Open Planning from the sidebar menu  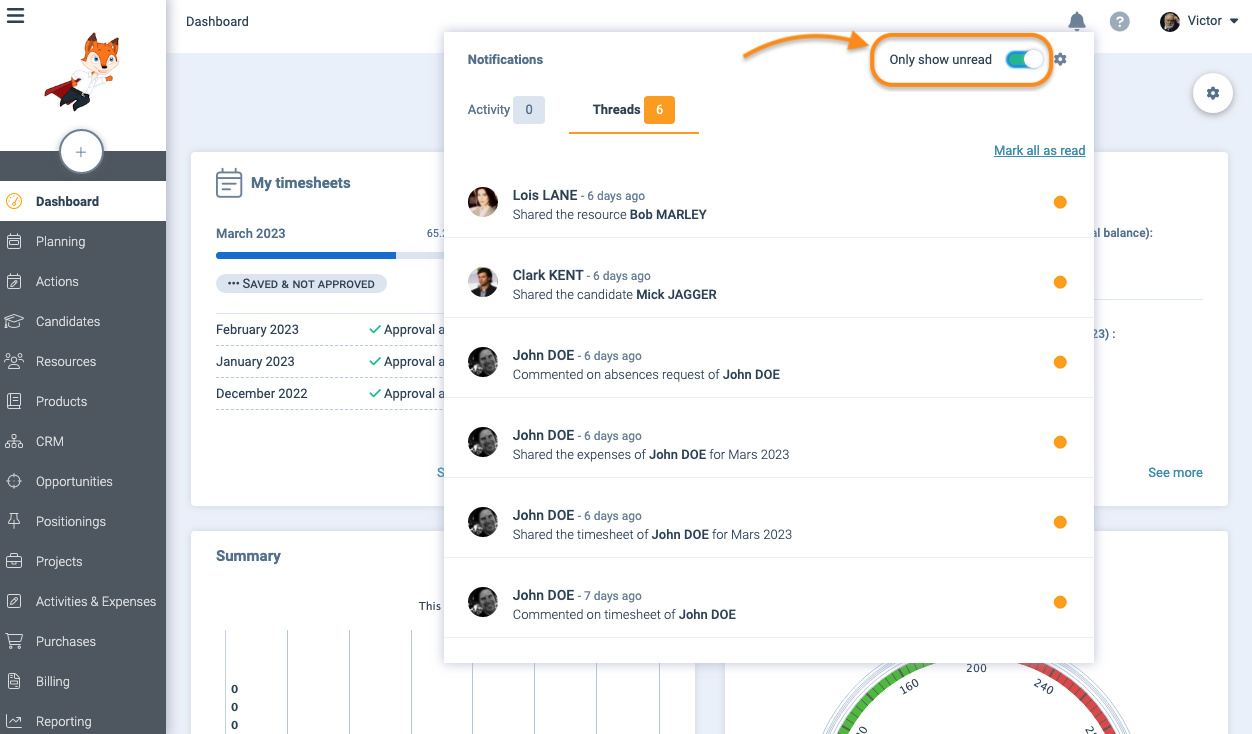(83, 241)
